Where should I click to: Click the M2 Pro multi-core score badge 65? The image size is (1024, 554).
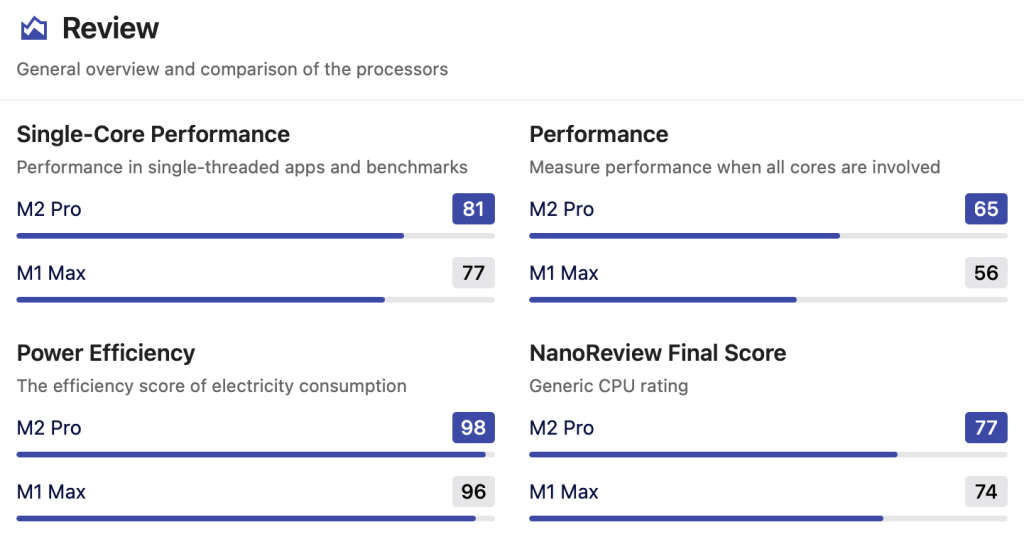click(x=986, y=209)
